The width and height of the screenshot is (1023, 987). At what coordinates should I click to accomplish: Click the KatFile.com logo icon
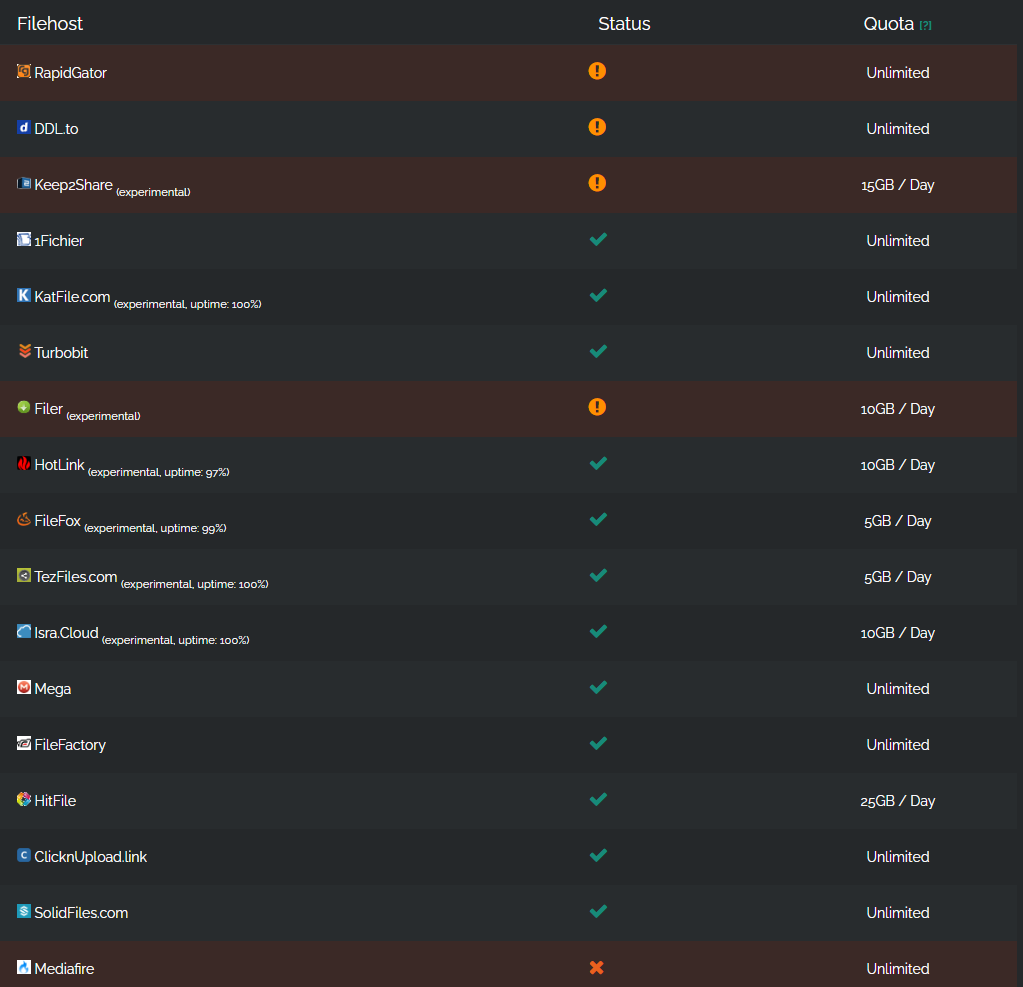(24, 295)
